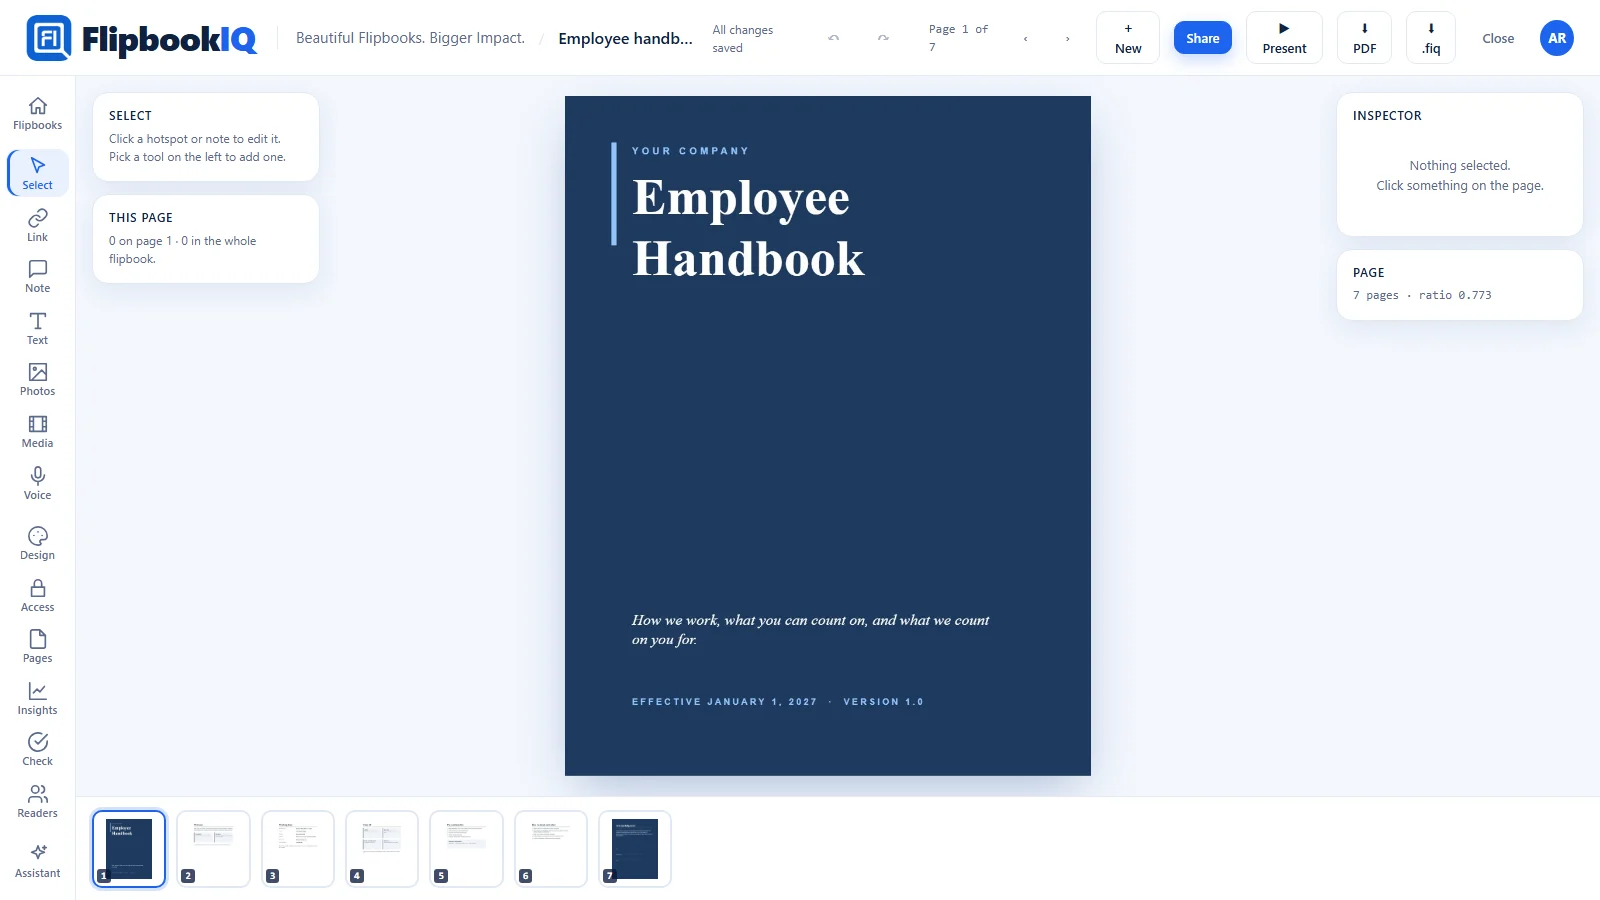Viewport: 1600px width, 900px height.
Task: Pick the Note tool
Action: (38, 277)
